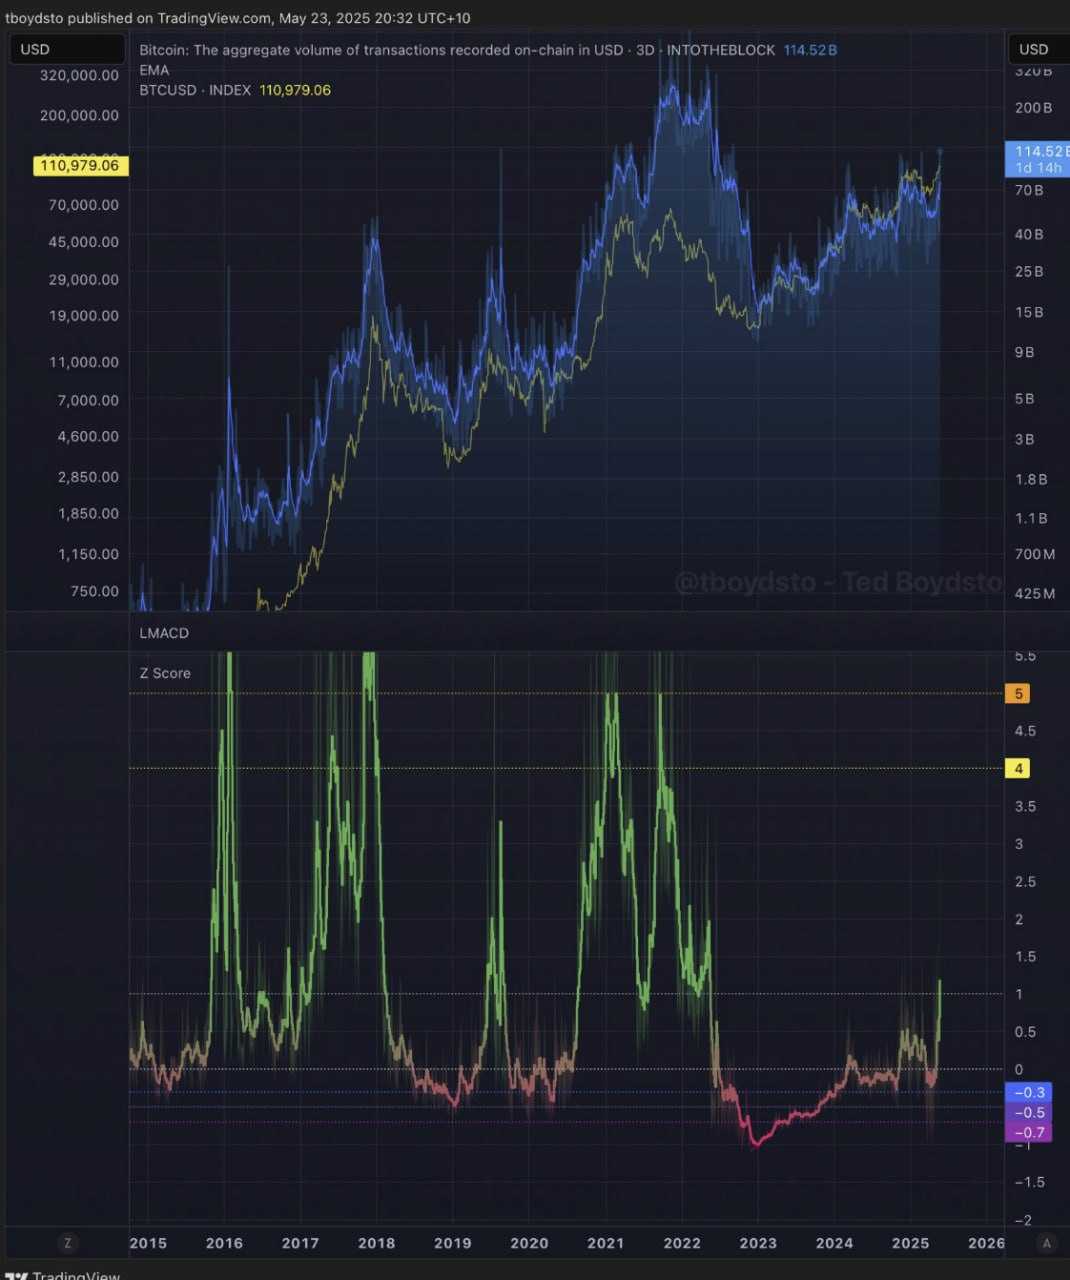This screenshot has height=1280, width=1070.
Task: Click the 2018 year on time axis
Action: click(x=376, y=1243)
